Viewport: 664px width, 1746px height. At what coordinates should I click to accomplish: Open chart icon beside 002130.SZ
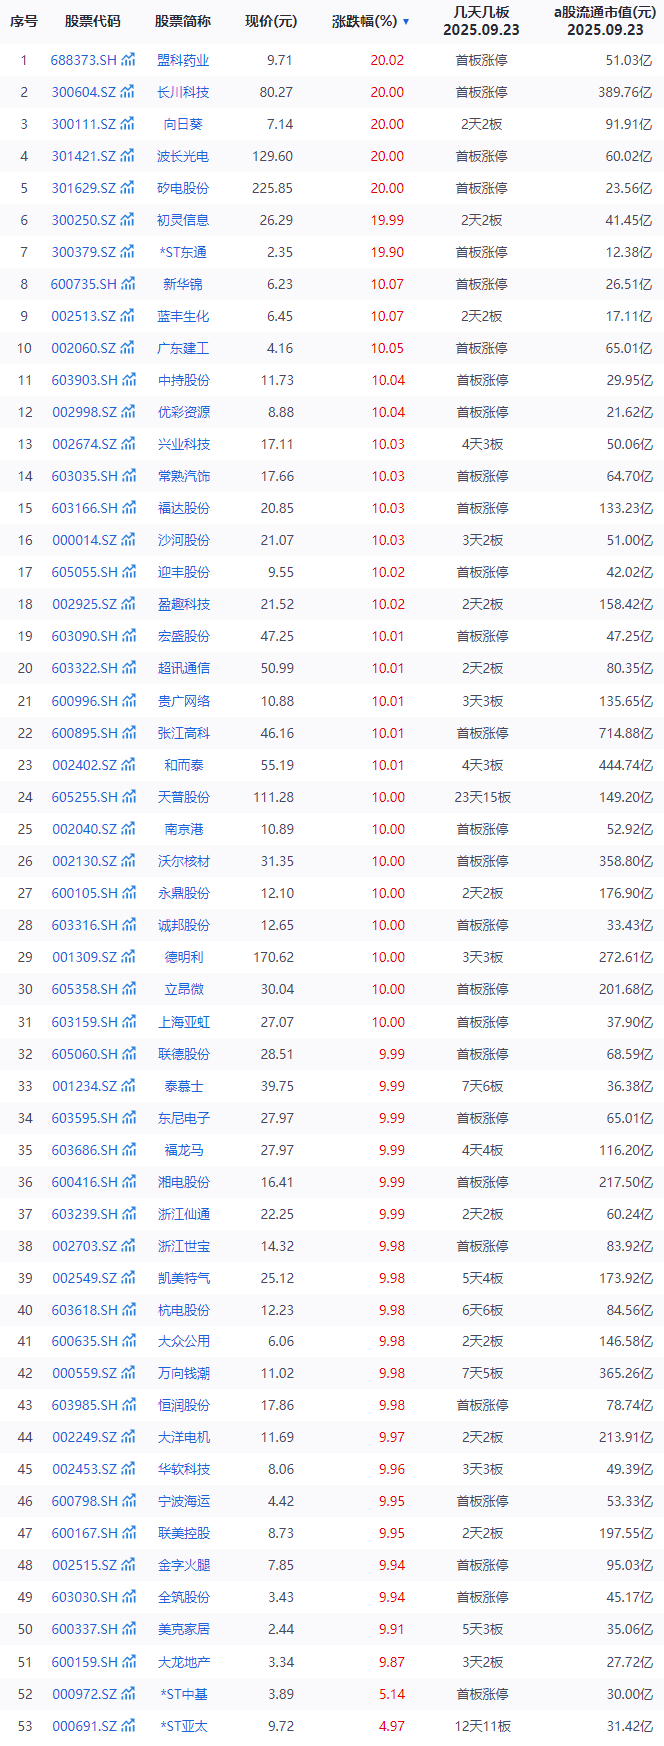point(127,861)
